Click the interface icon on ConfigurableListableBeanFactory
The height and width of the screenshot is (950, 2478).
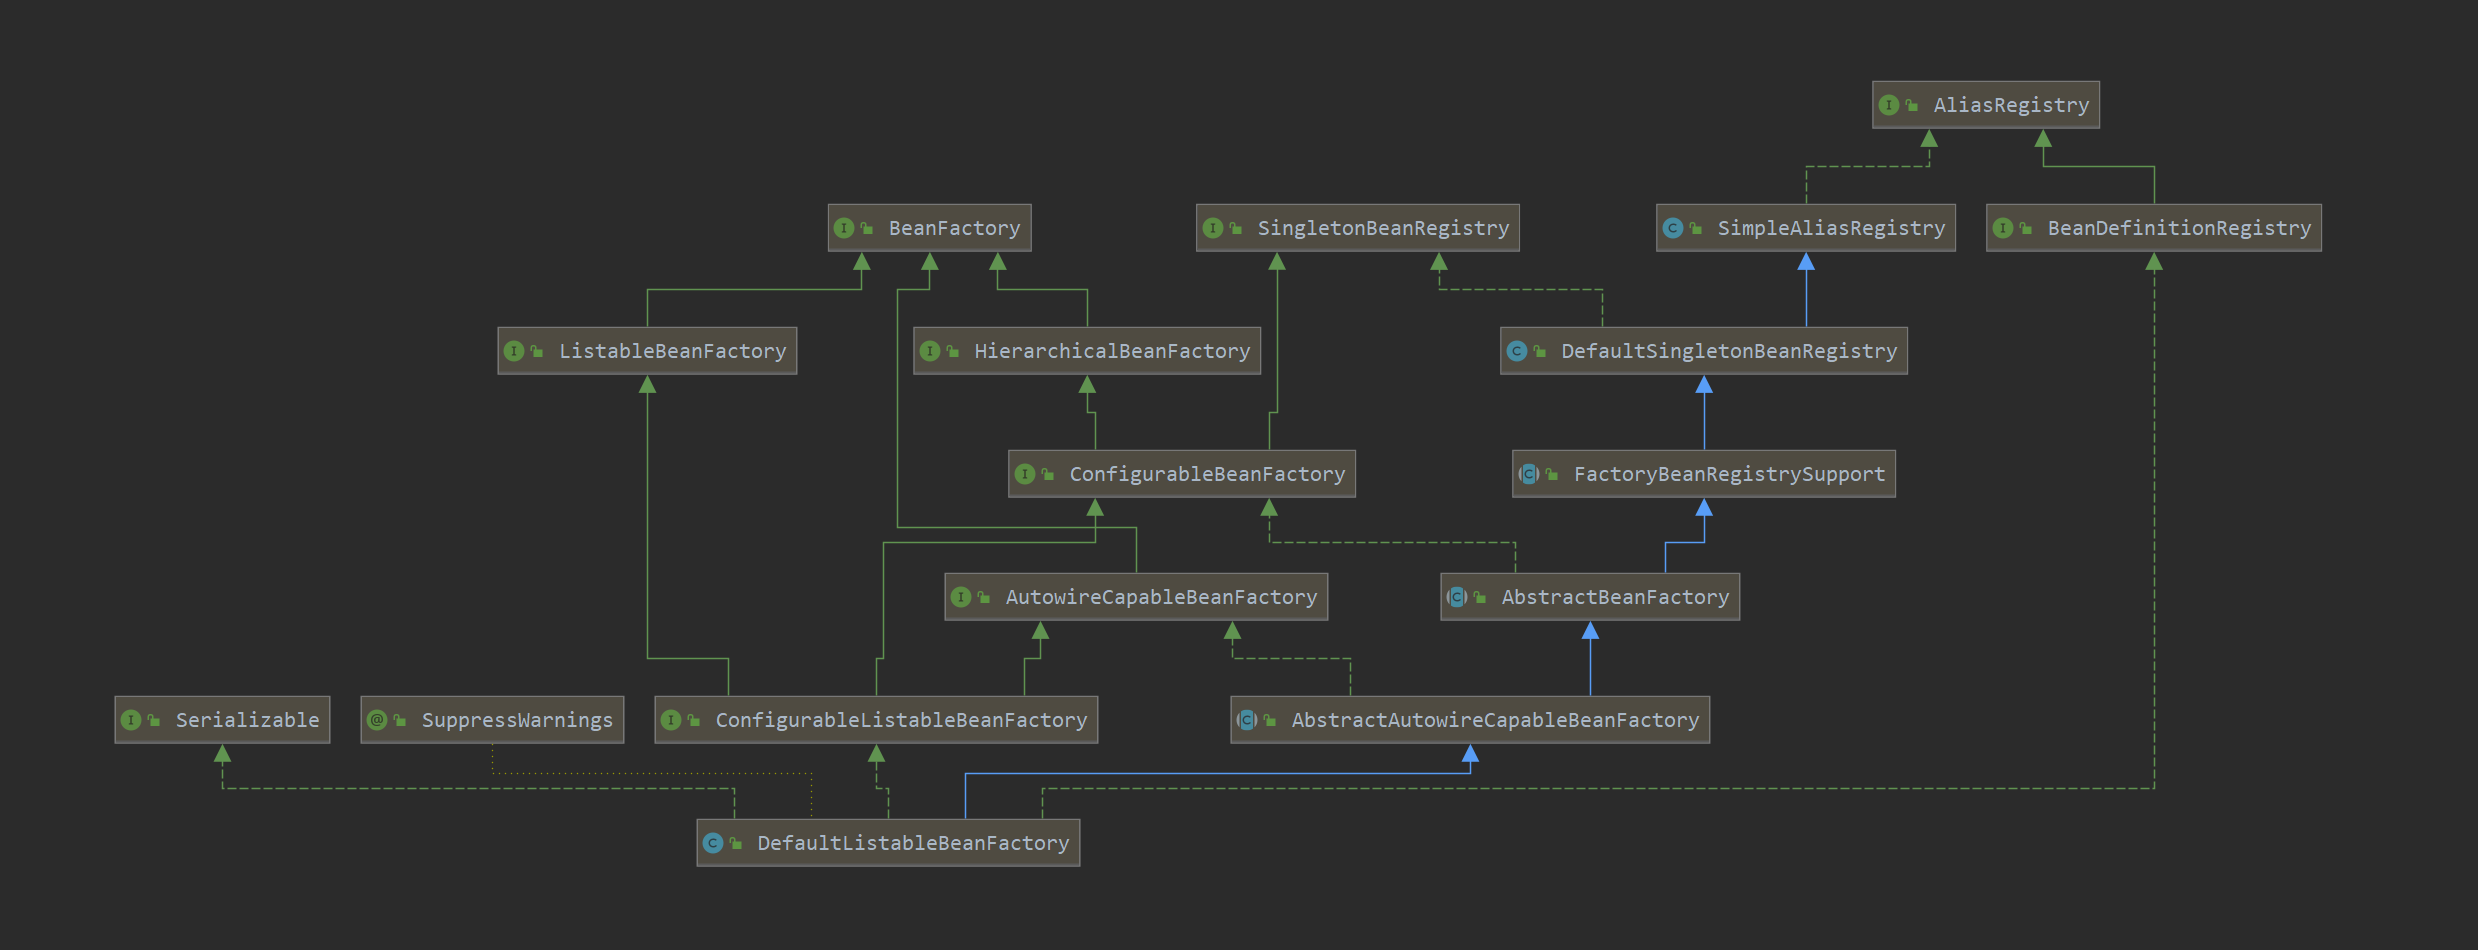coord(671,720)
